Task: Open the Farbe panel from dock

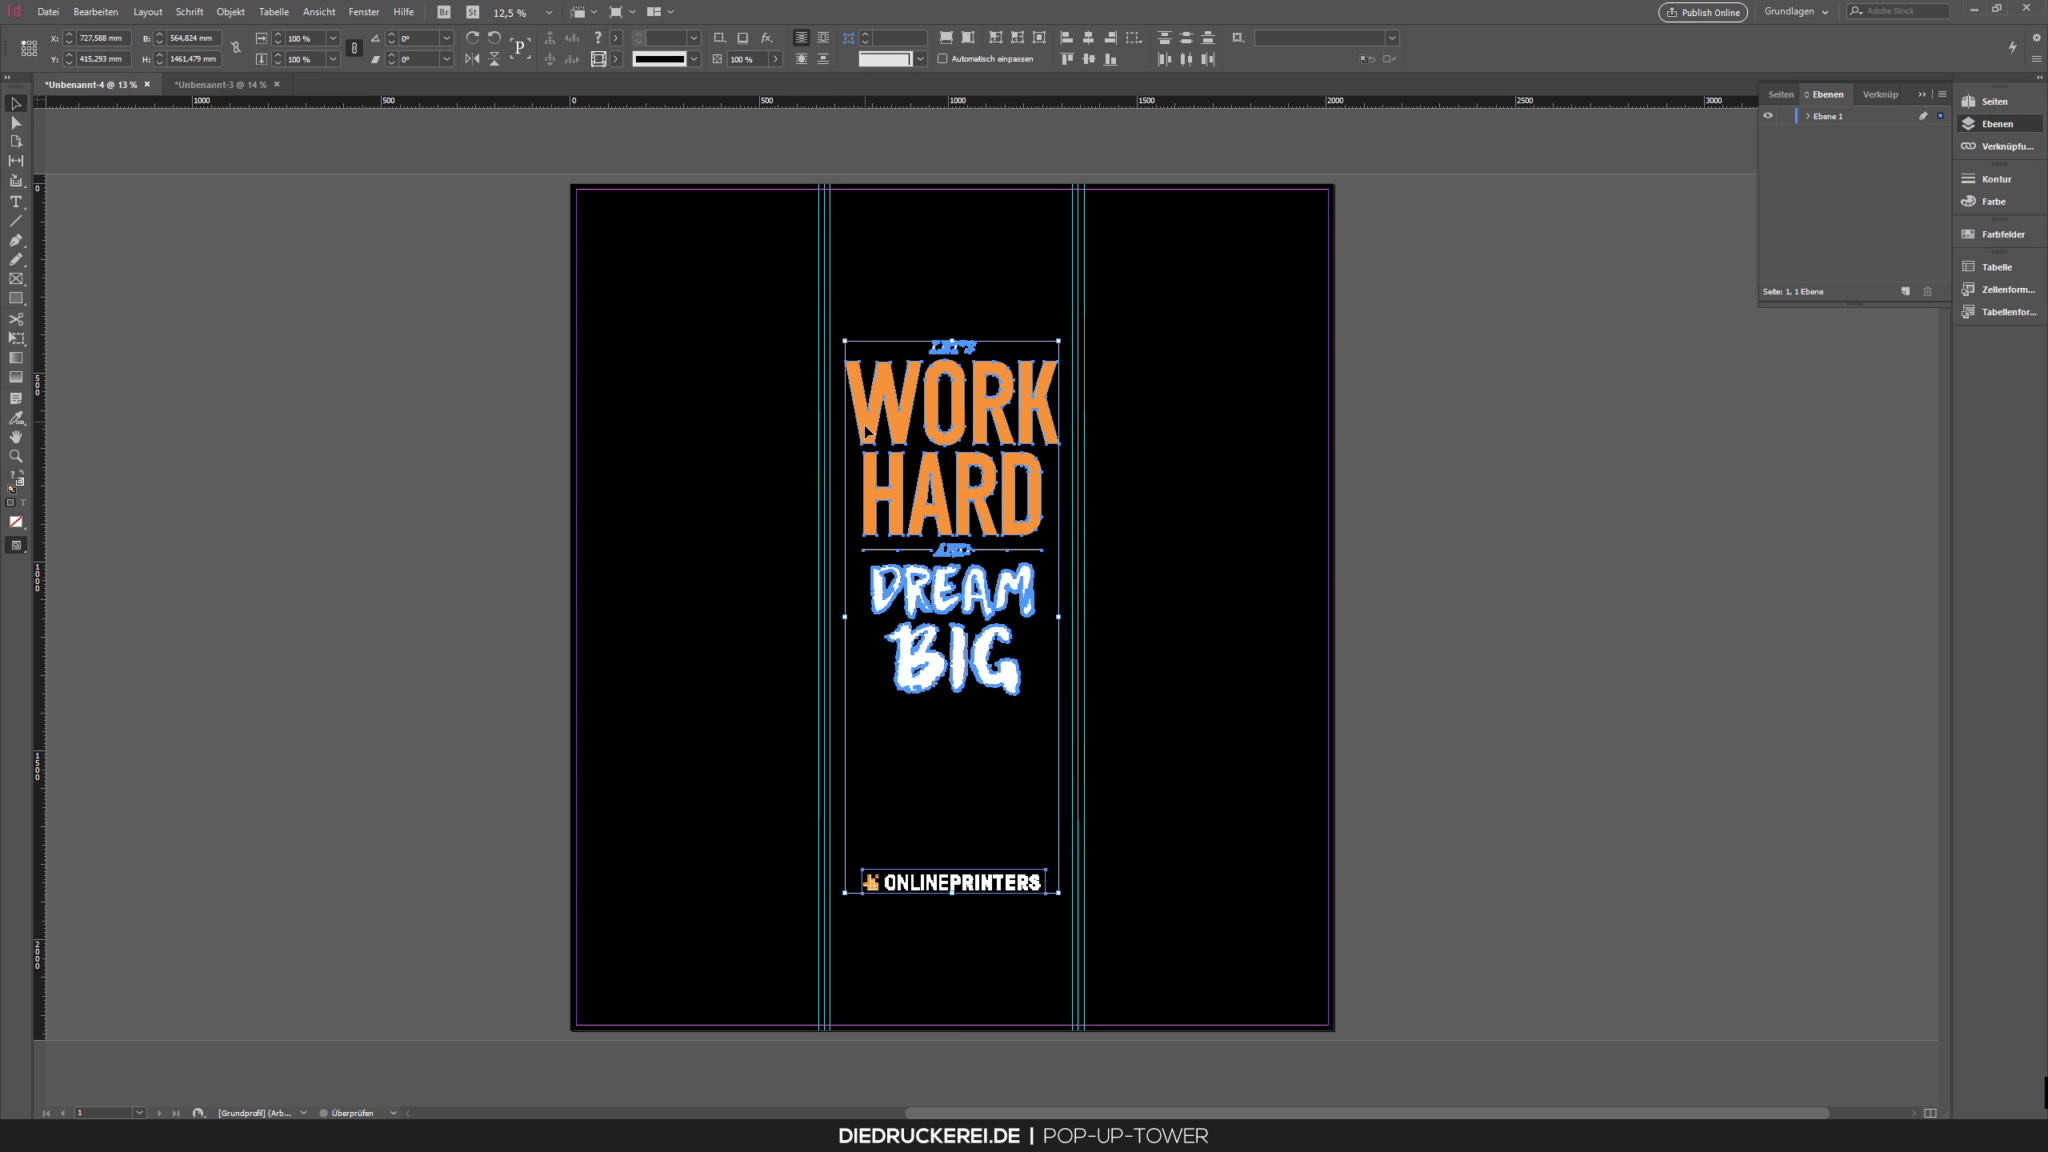Action: 1993,201
